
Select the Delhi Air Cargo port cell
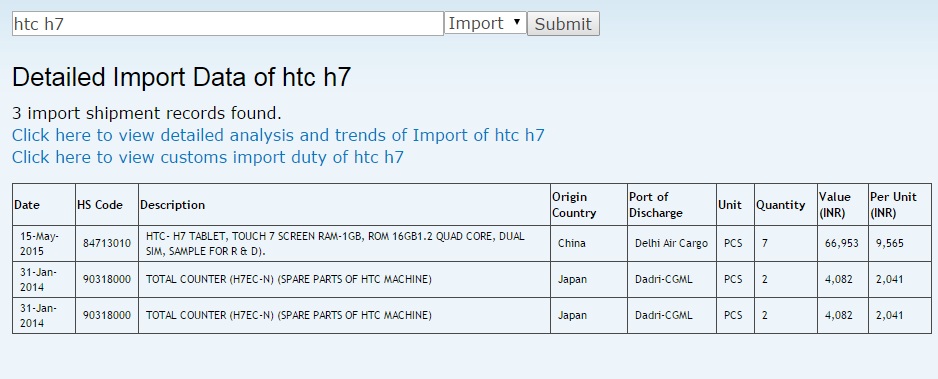[672, 243]
